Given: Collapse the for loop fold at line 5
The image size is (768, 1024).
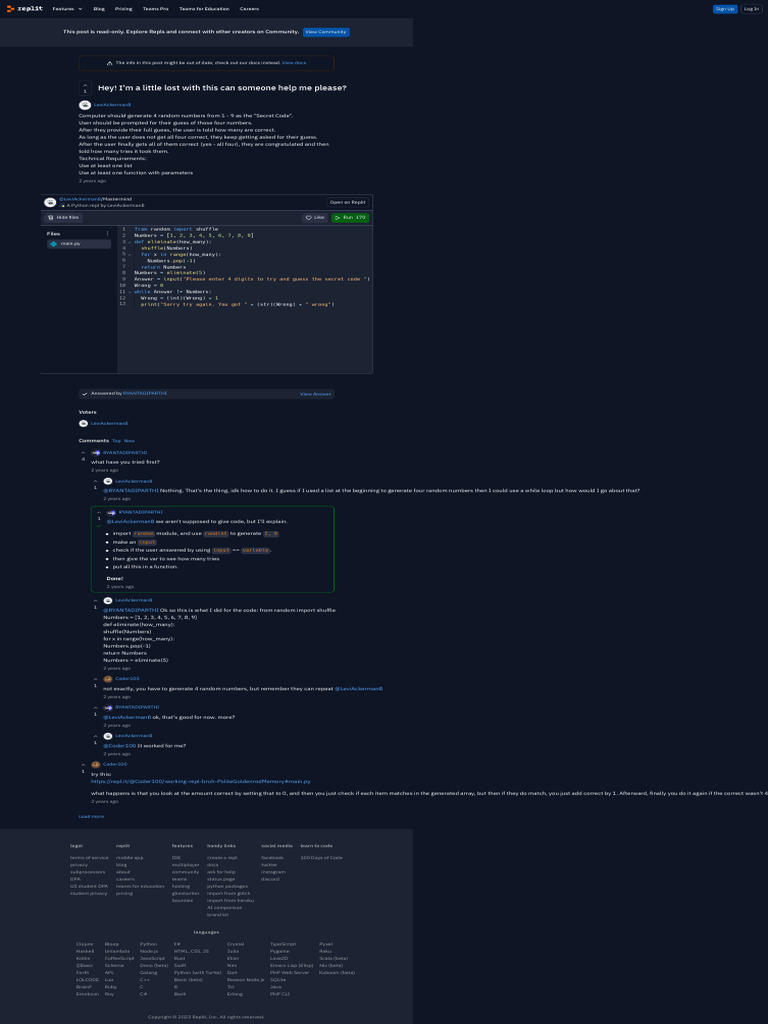Looking at the screenshot, I should click(x=129, y=254).
